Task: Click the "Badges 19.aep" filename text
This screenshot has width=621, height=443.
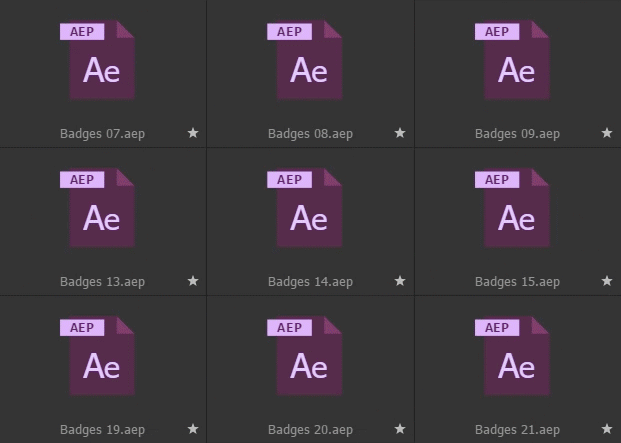Action: pos(102,430)
